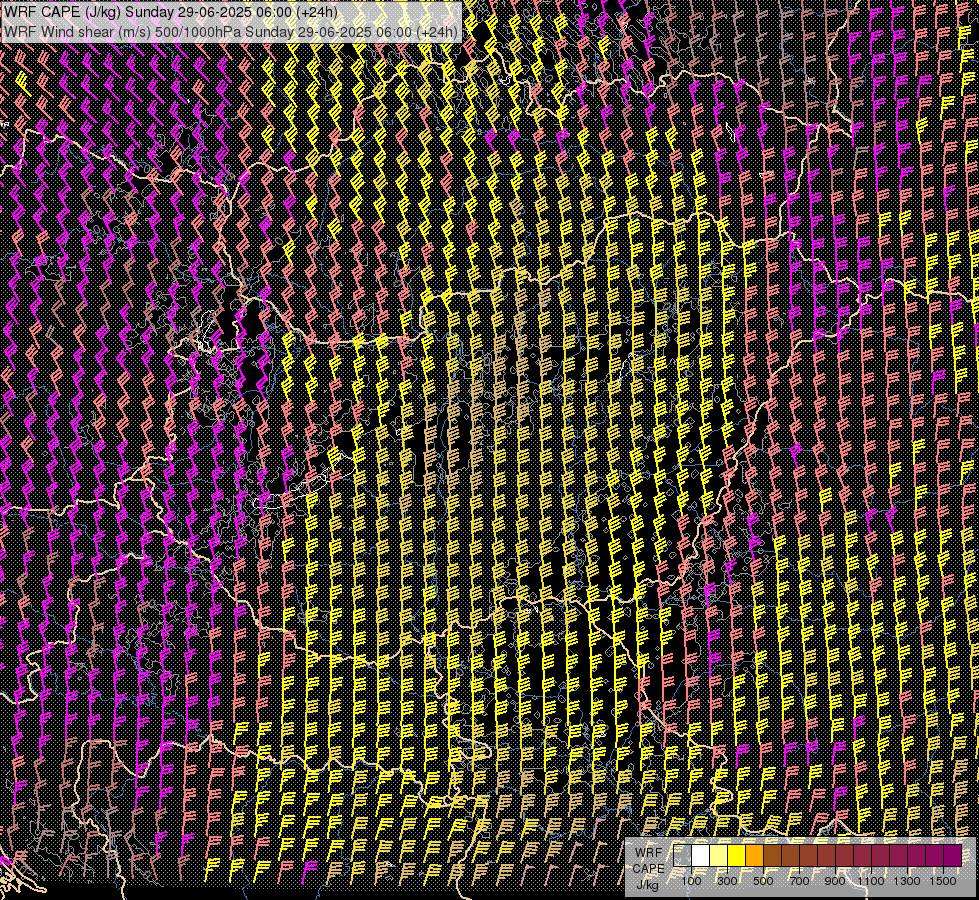Click the 100 label in the legend
Image resolution: width=979 pixels, height=900 pixels.
click(x=691, y=881)
